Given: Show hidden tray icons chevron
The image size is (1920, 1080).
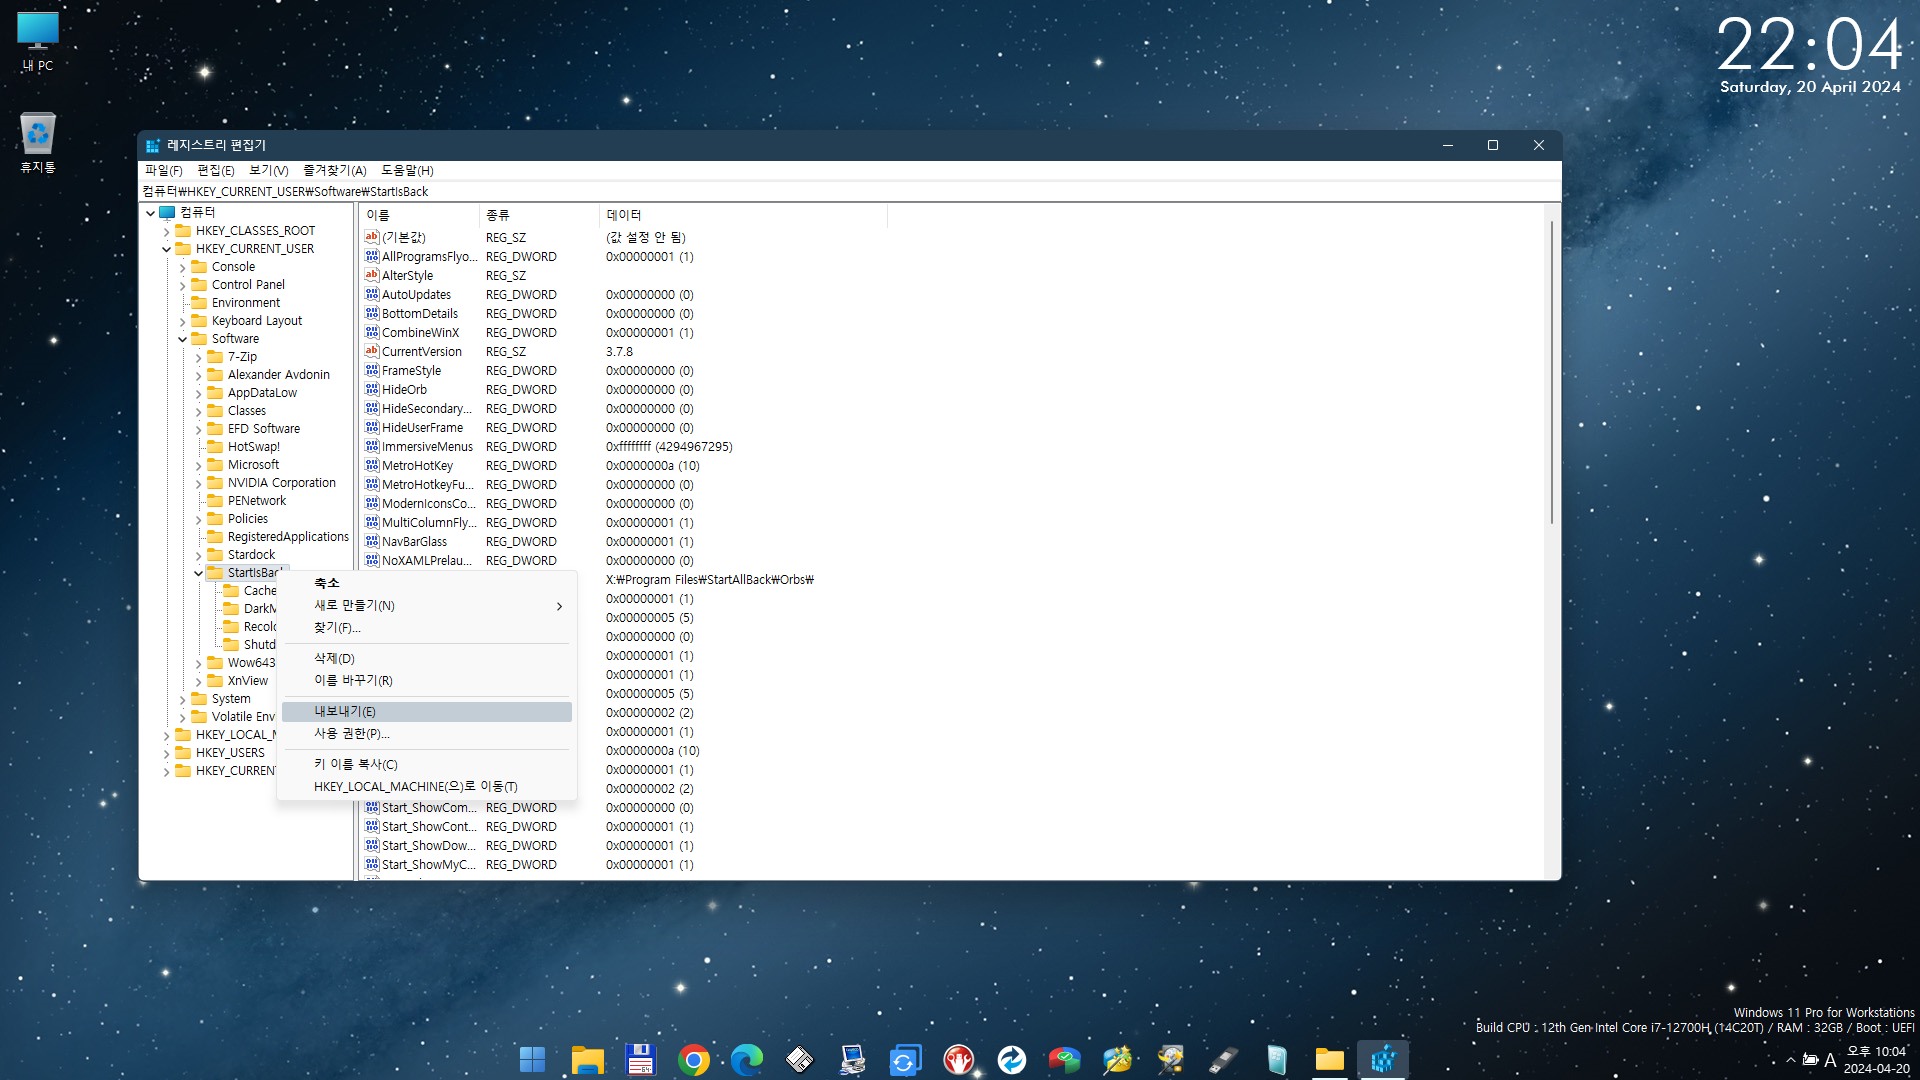Looking at the screenshot, I should coord(1790,1060).
